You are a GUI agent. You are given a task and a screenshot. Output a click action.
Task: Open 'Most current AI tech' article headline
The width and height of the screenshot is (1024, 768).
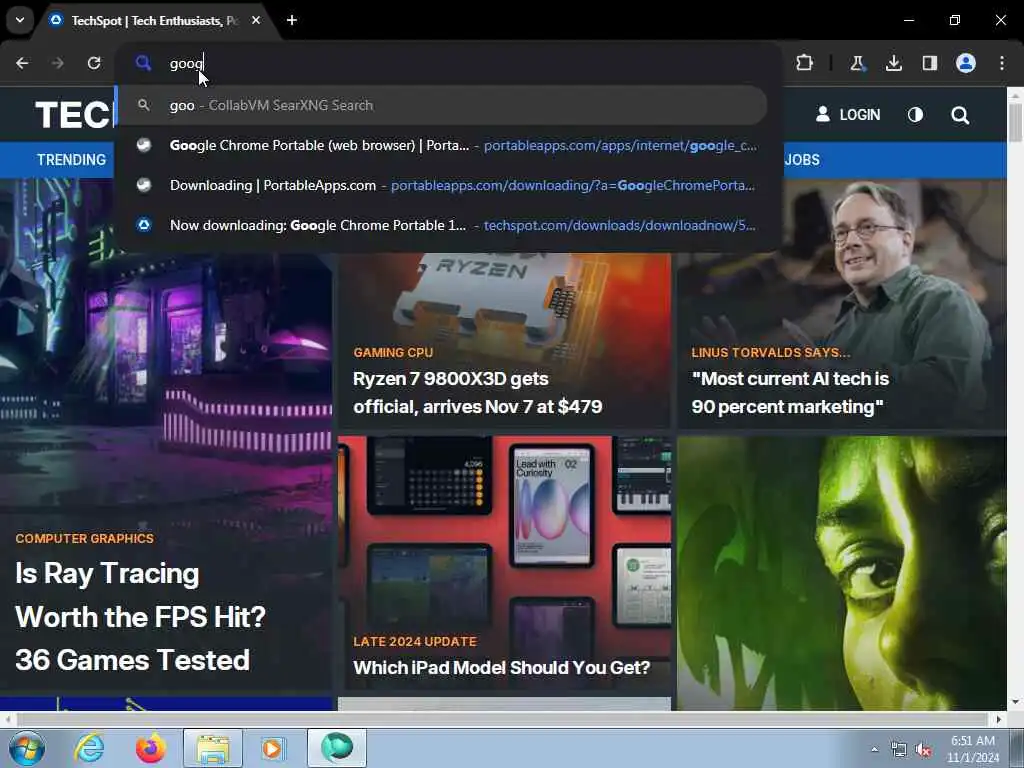(x=790, y=392)
